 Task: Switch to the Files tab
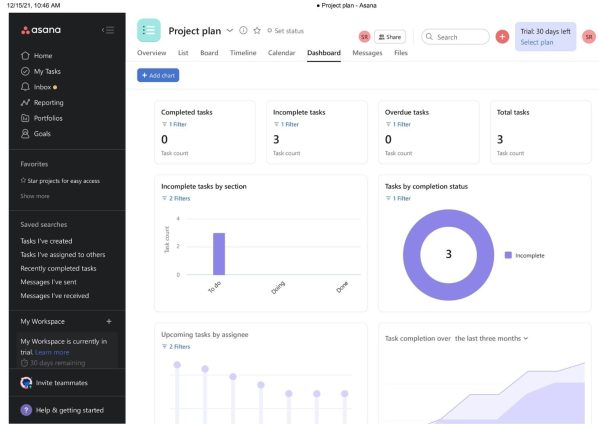[x=401, y=53]
